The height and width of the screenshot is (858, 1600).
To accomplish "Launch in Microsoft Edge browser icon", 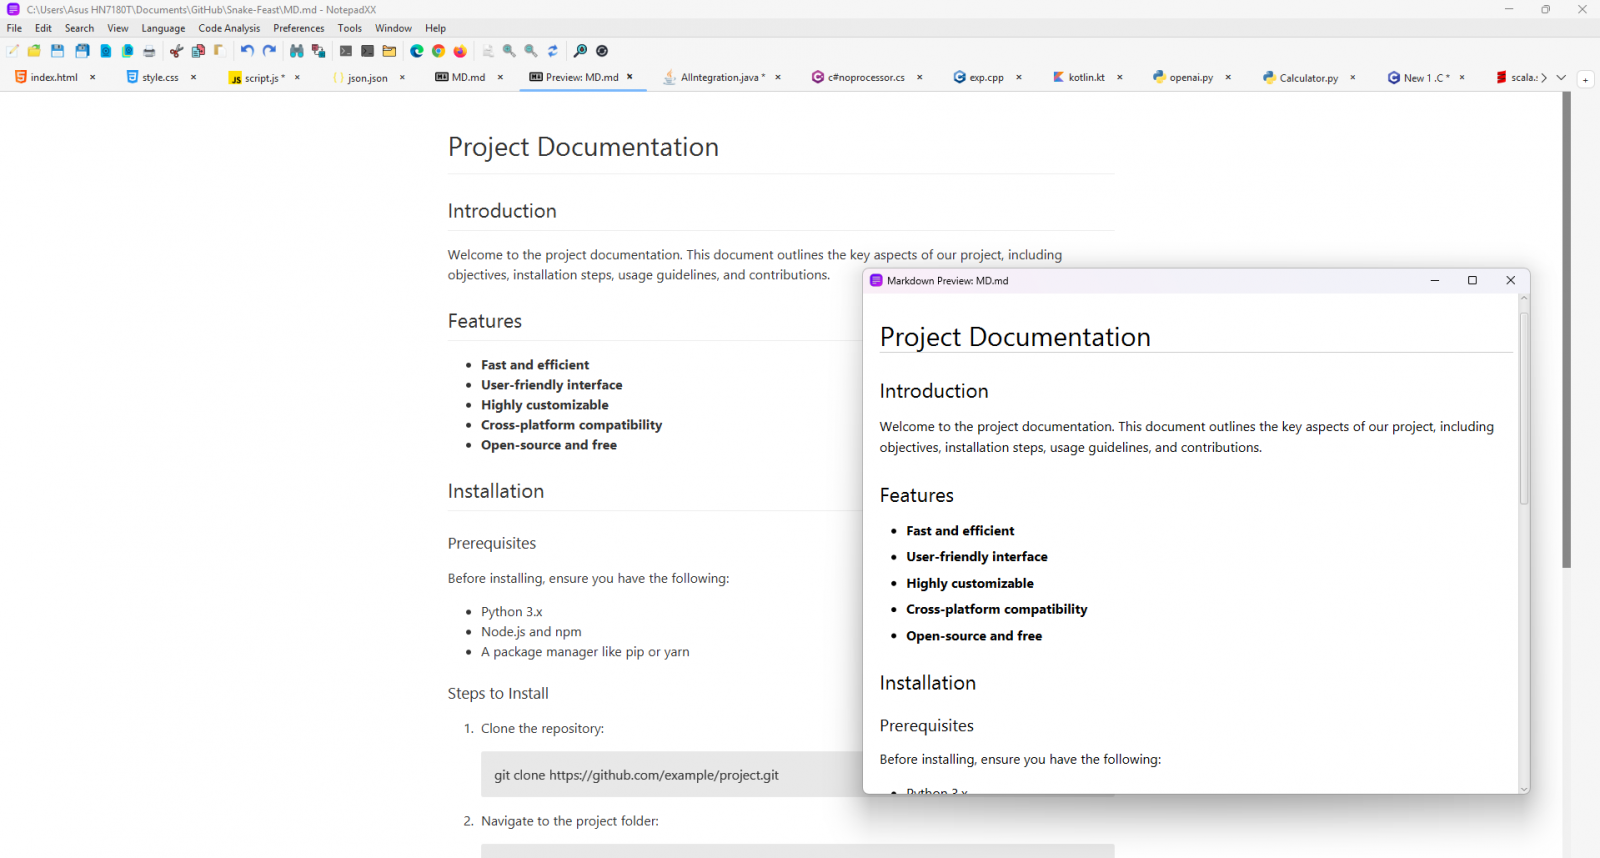I will click(417, 51).
